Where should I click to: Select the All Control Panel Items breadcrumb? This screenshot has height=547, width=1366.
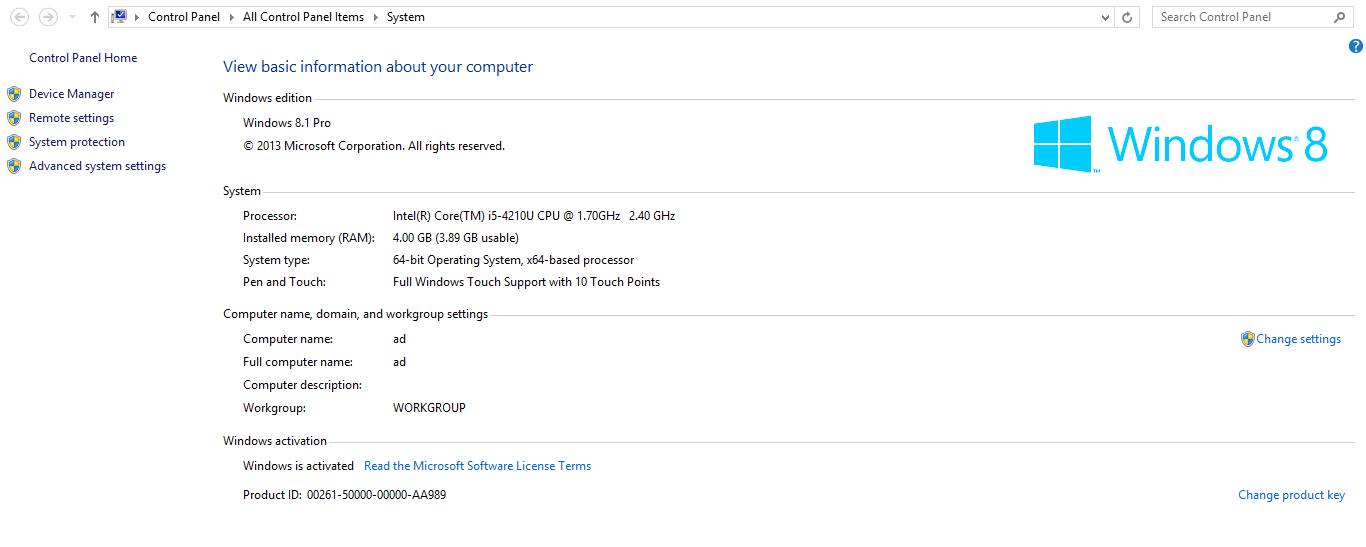click(x=303, y=17)
